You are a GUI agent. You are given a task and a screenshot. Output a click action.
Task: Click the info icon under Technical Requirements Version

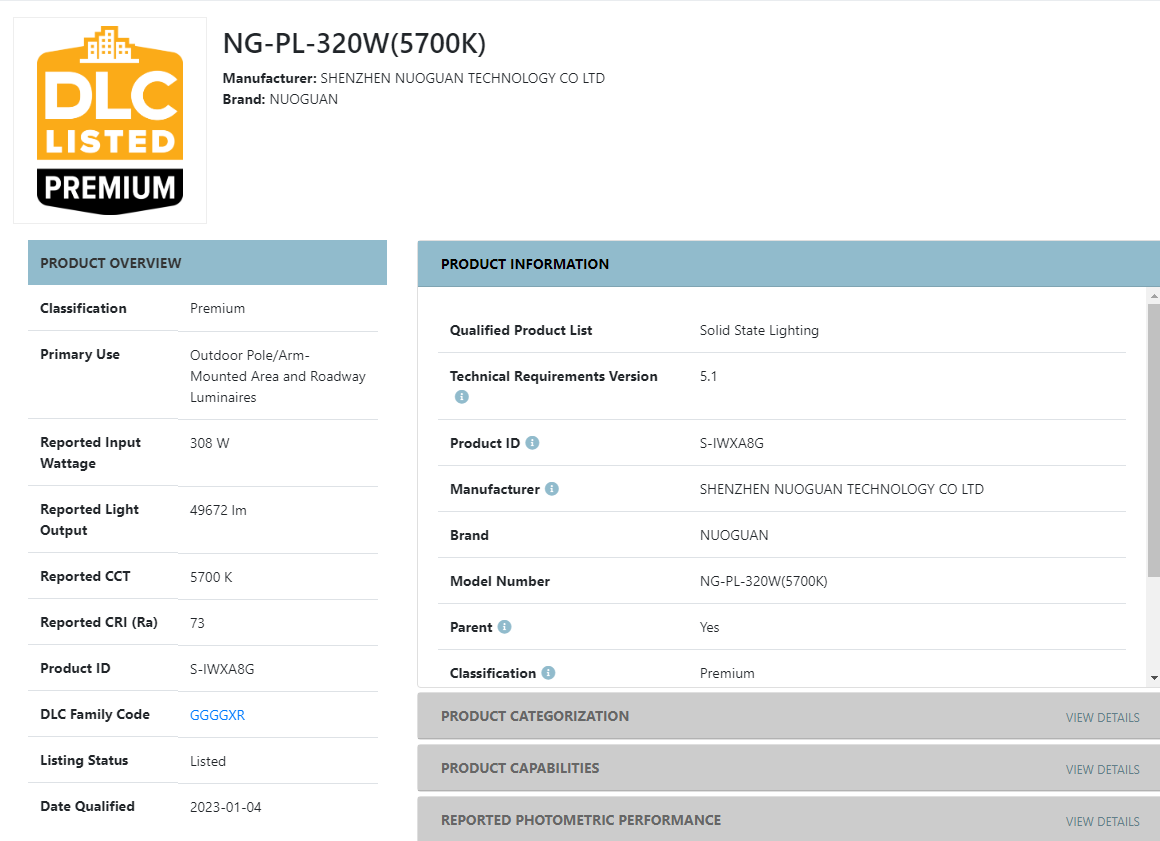(461, 397)
